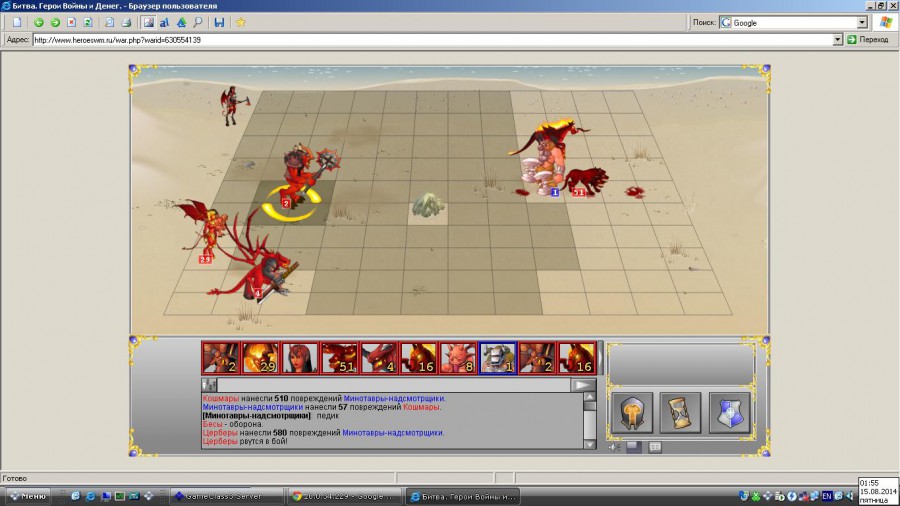Refresh the page using the green reload icon
Image resolution: width=900 pixels, height=506 pixels.
(x=88, y=22)
